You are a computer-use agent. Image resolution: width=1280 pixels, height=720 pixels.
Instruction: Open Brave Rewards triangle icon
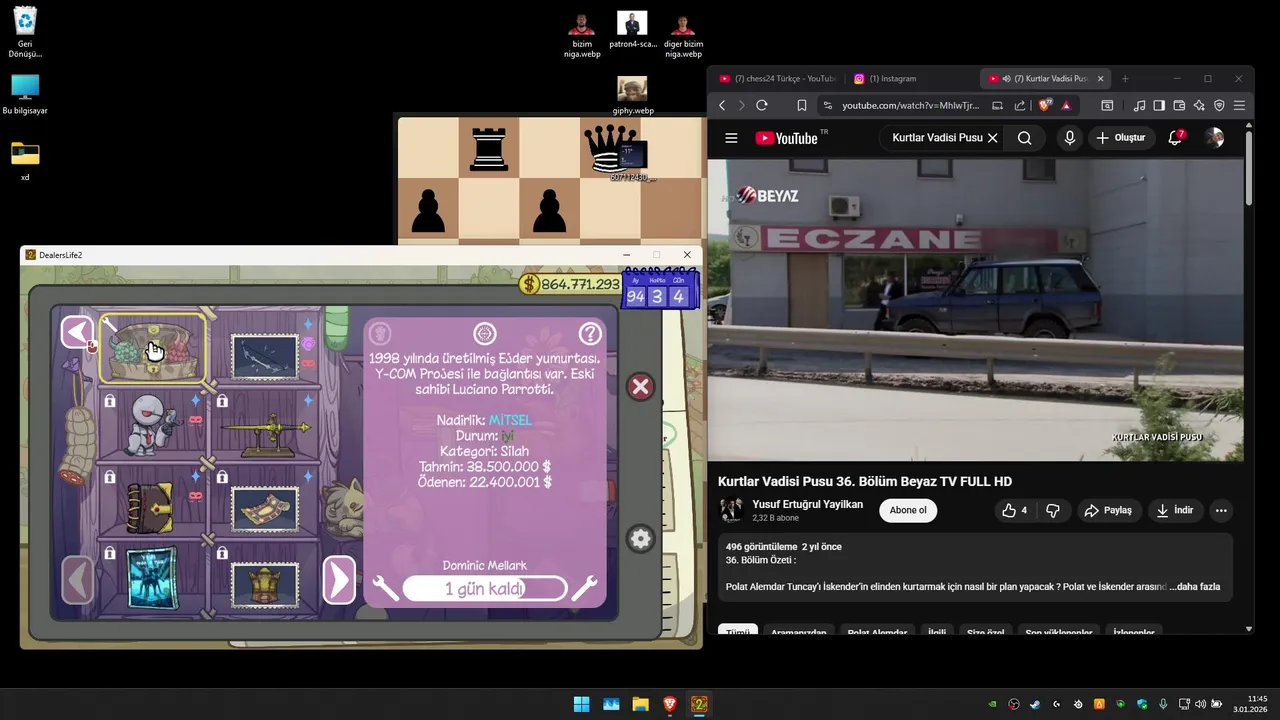(1067, 105)
